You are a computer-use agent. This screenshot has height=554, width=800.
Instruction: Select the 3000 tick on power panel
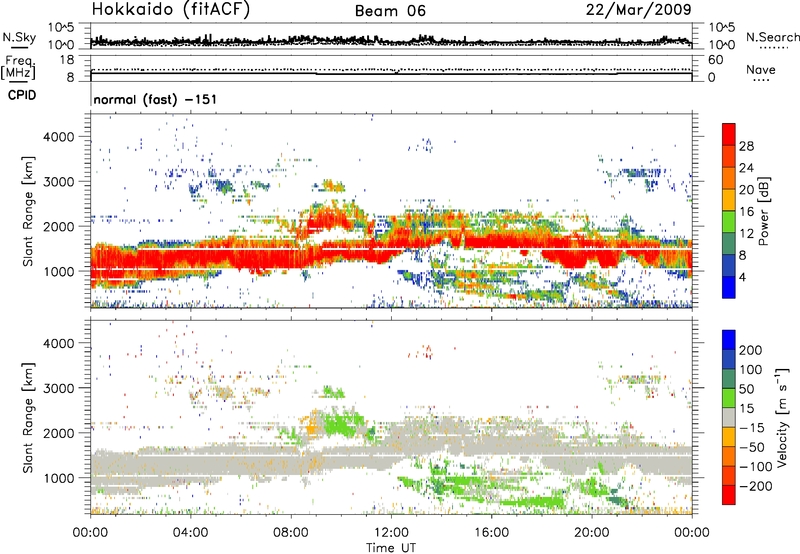[x=59, y=182]
